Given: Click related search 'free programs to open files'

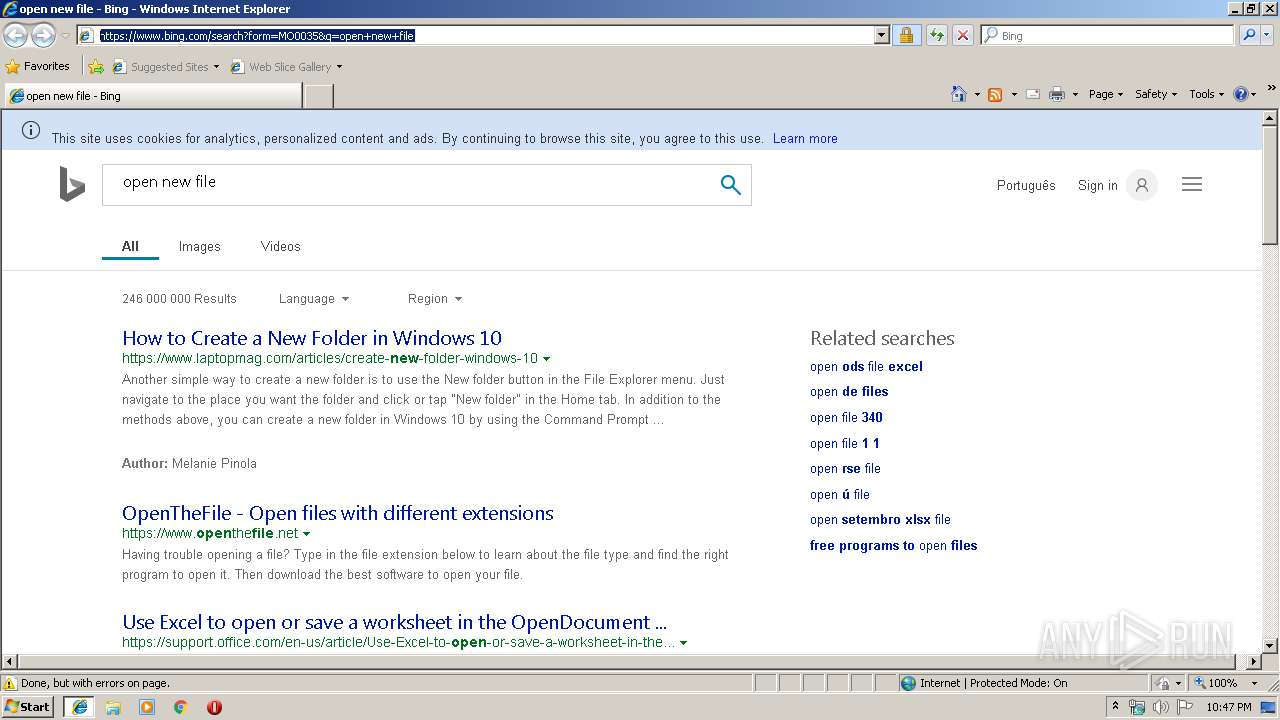Looking at the screenshot, I should [x=894, y=546].
